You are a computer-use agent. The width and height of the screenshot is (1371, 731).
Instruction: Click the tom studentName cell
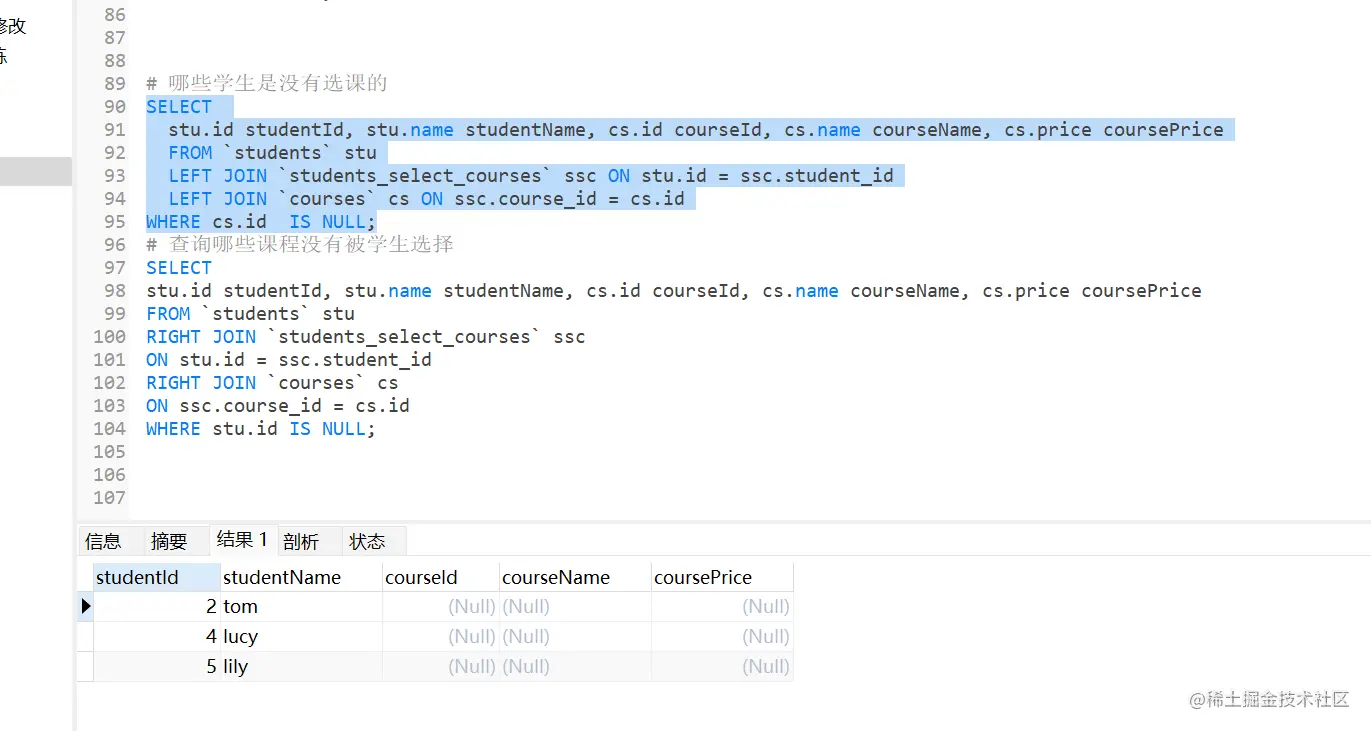301,606
